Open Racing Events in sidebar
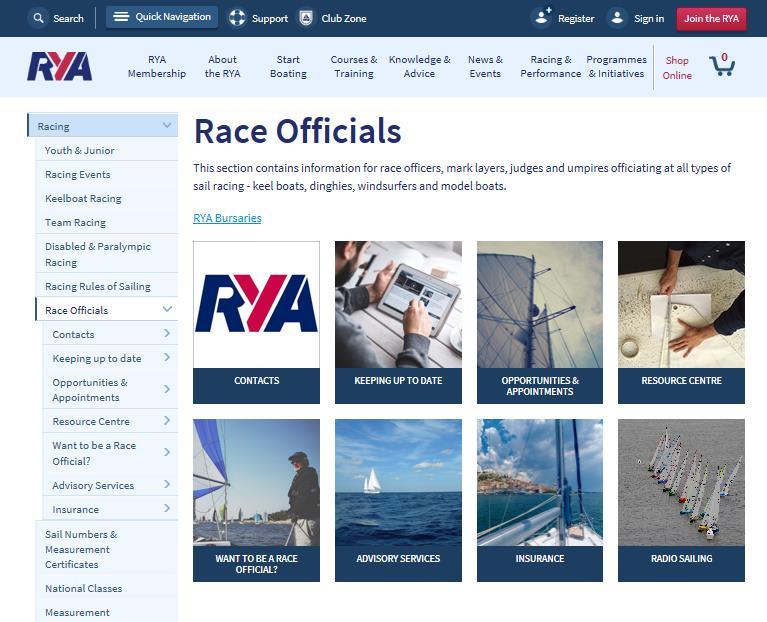767x622 pixels. coord(107,174)
